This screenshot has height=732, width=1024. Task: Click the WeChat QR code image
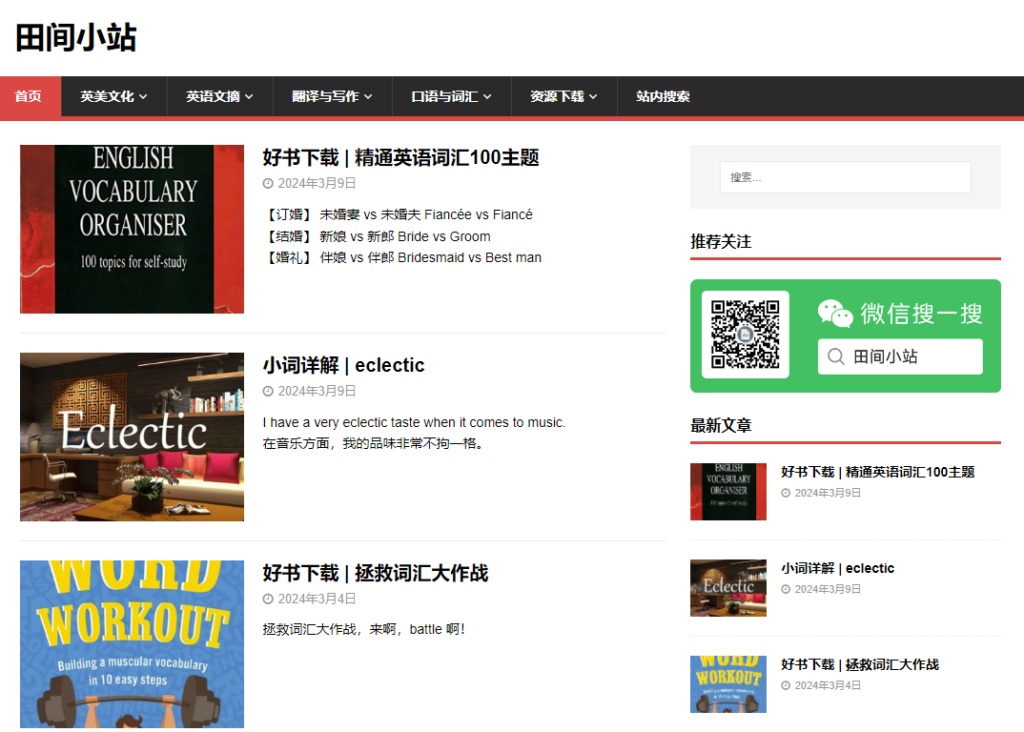pos(745,334)
